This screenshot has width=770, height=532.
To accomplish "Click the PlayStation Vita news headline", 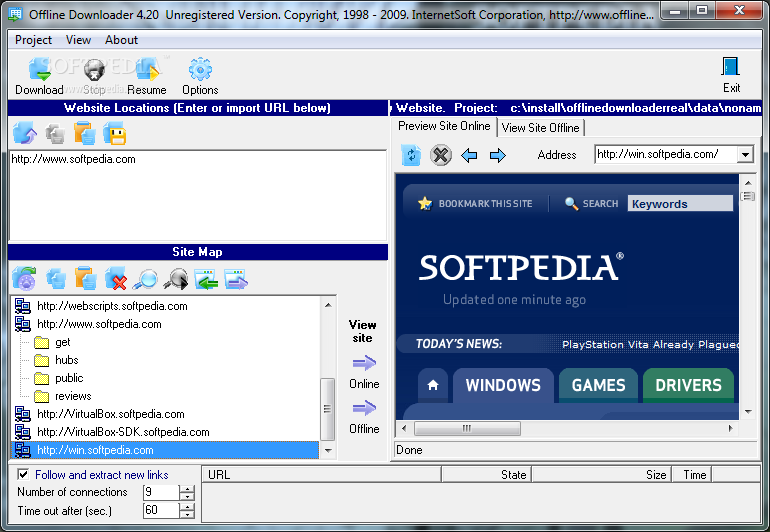I will tap(651, 344).
